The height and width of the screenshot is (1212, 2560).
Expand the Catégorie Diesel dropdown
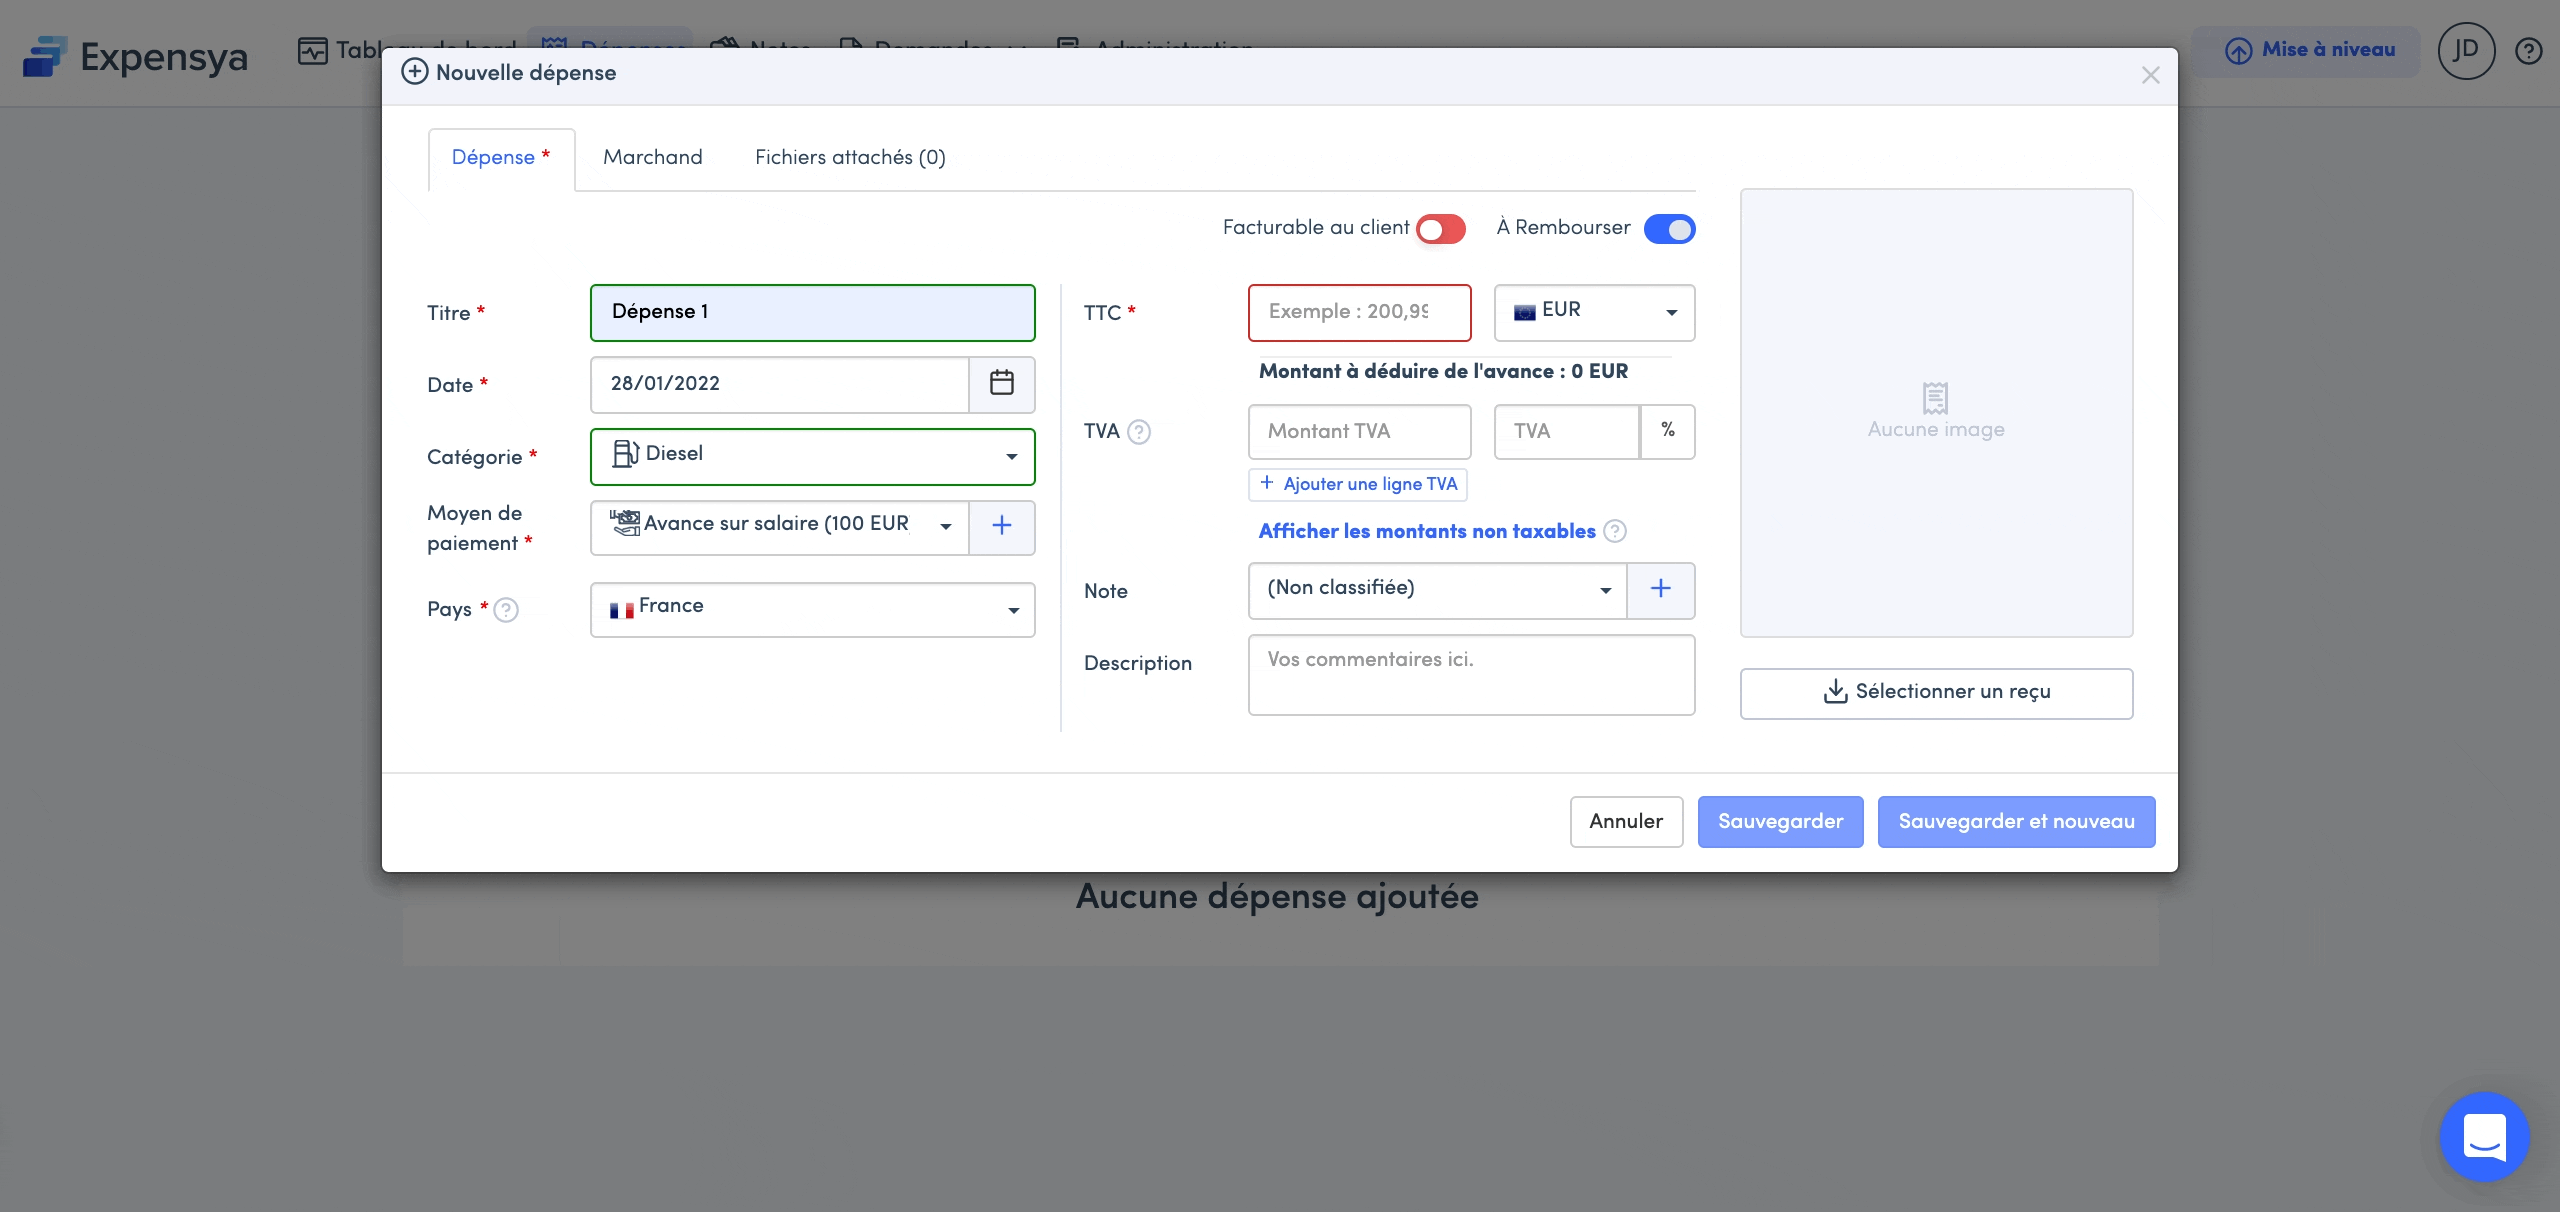coord(812,456)
